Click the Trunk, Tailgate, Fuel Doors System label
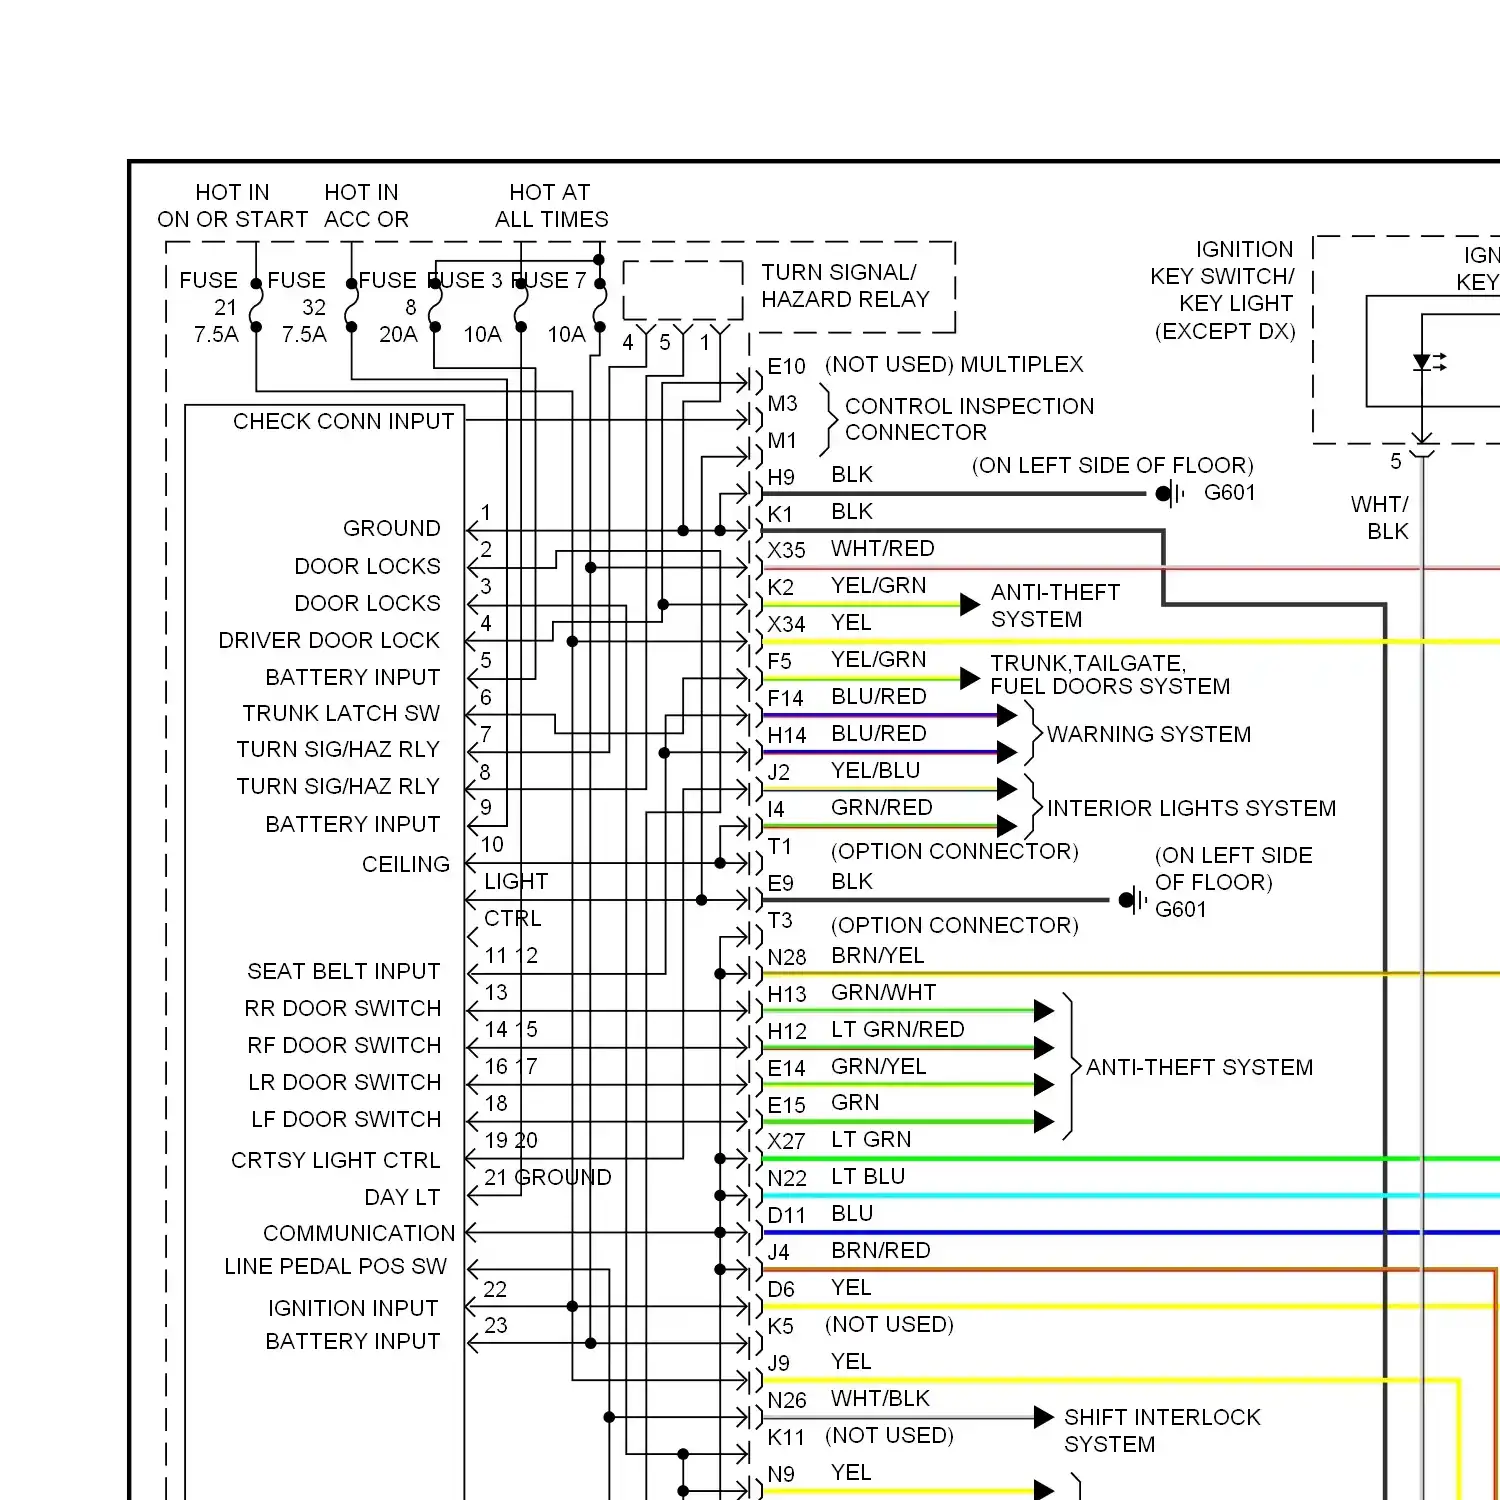1500x1500 pixels. point(1109,675)
